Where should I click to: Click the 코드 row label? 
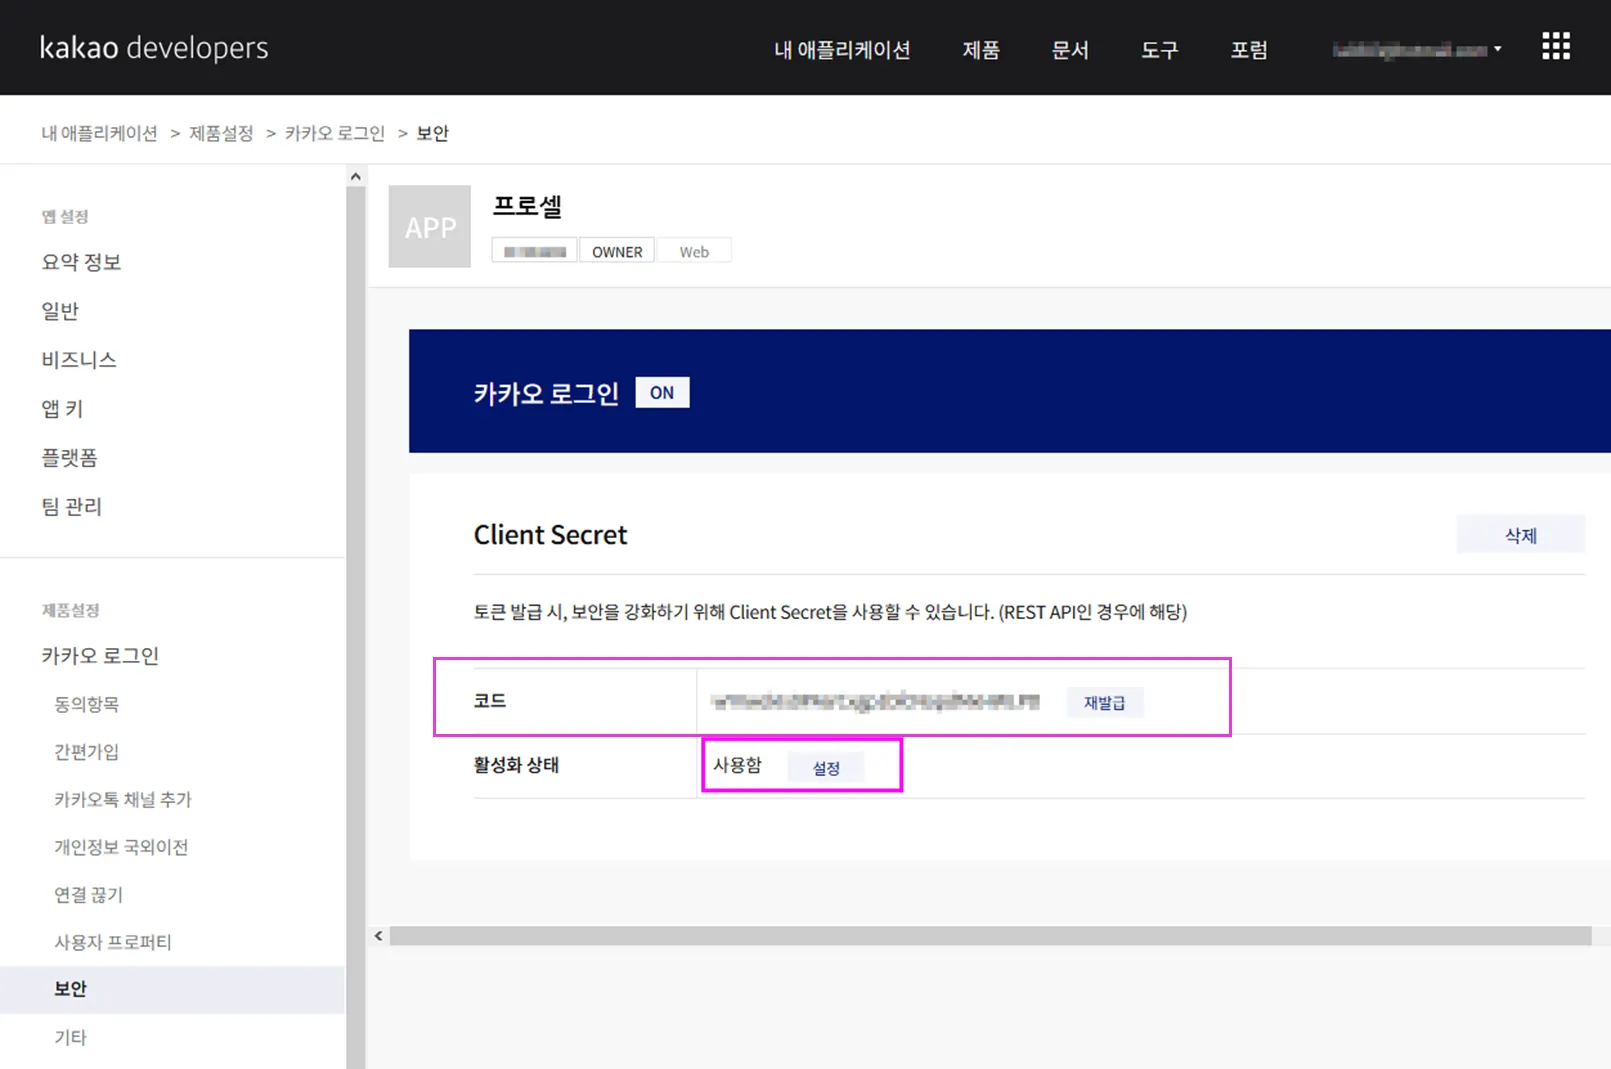coord(490,701)
